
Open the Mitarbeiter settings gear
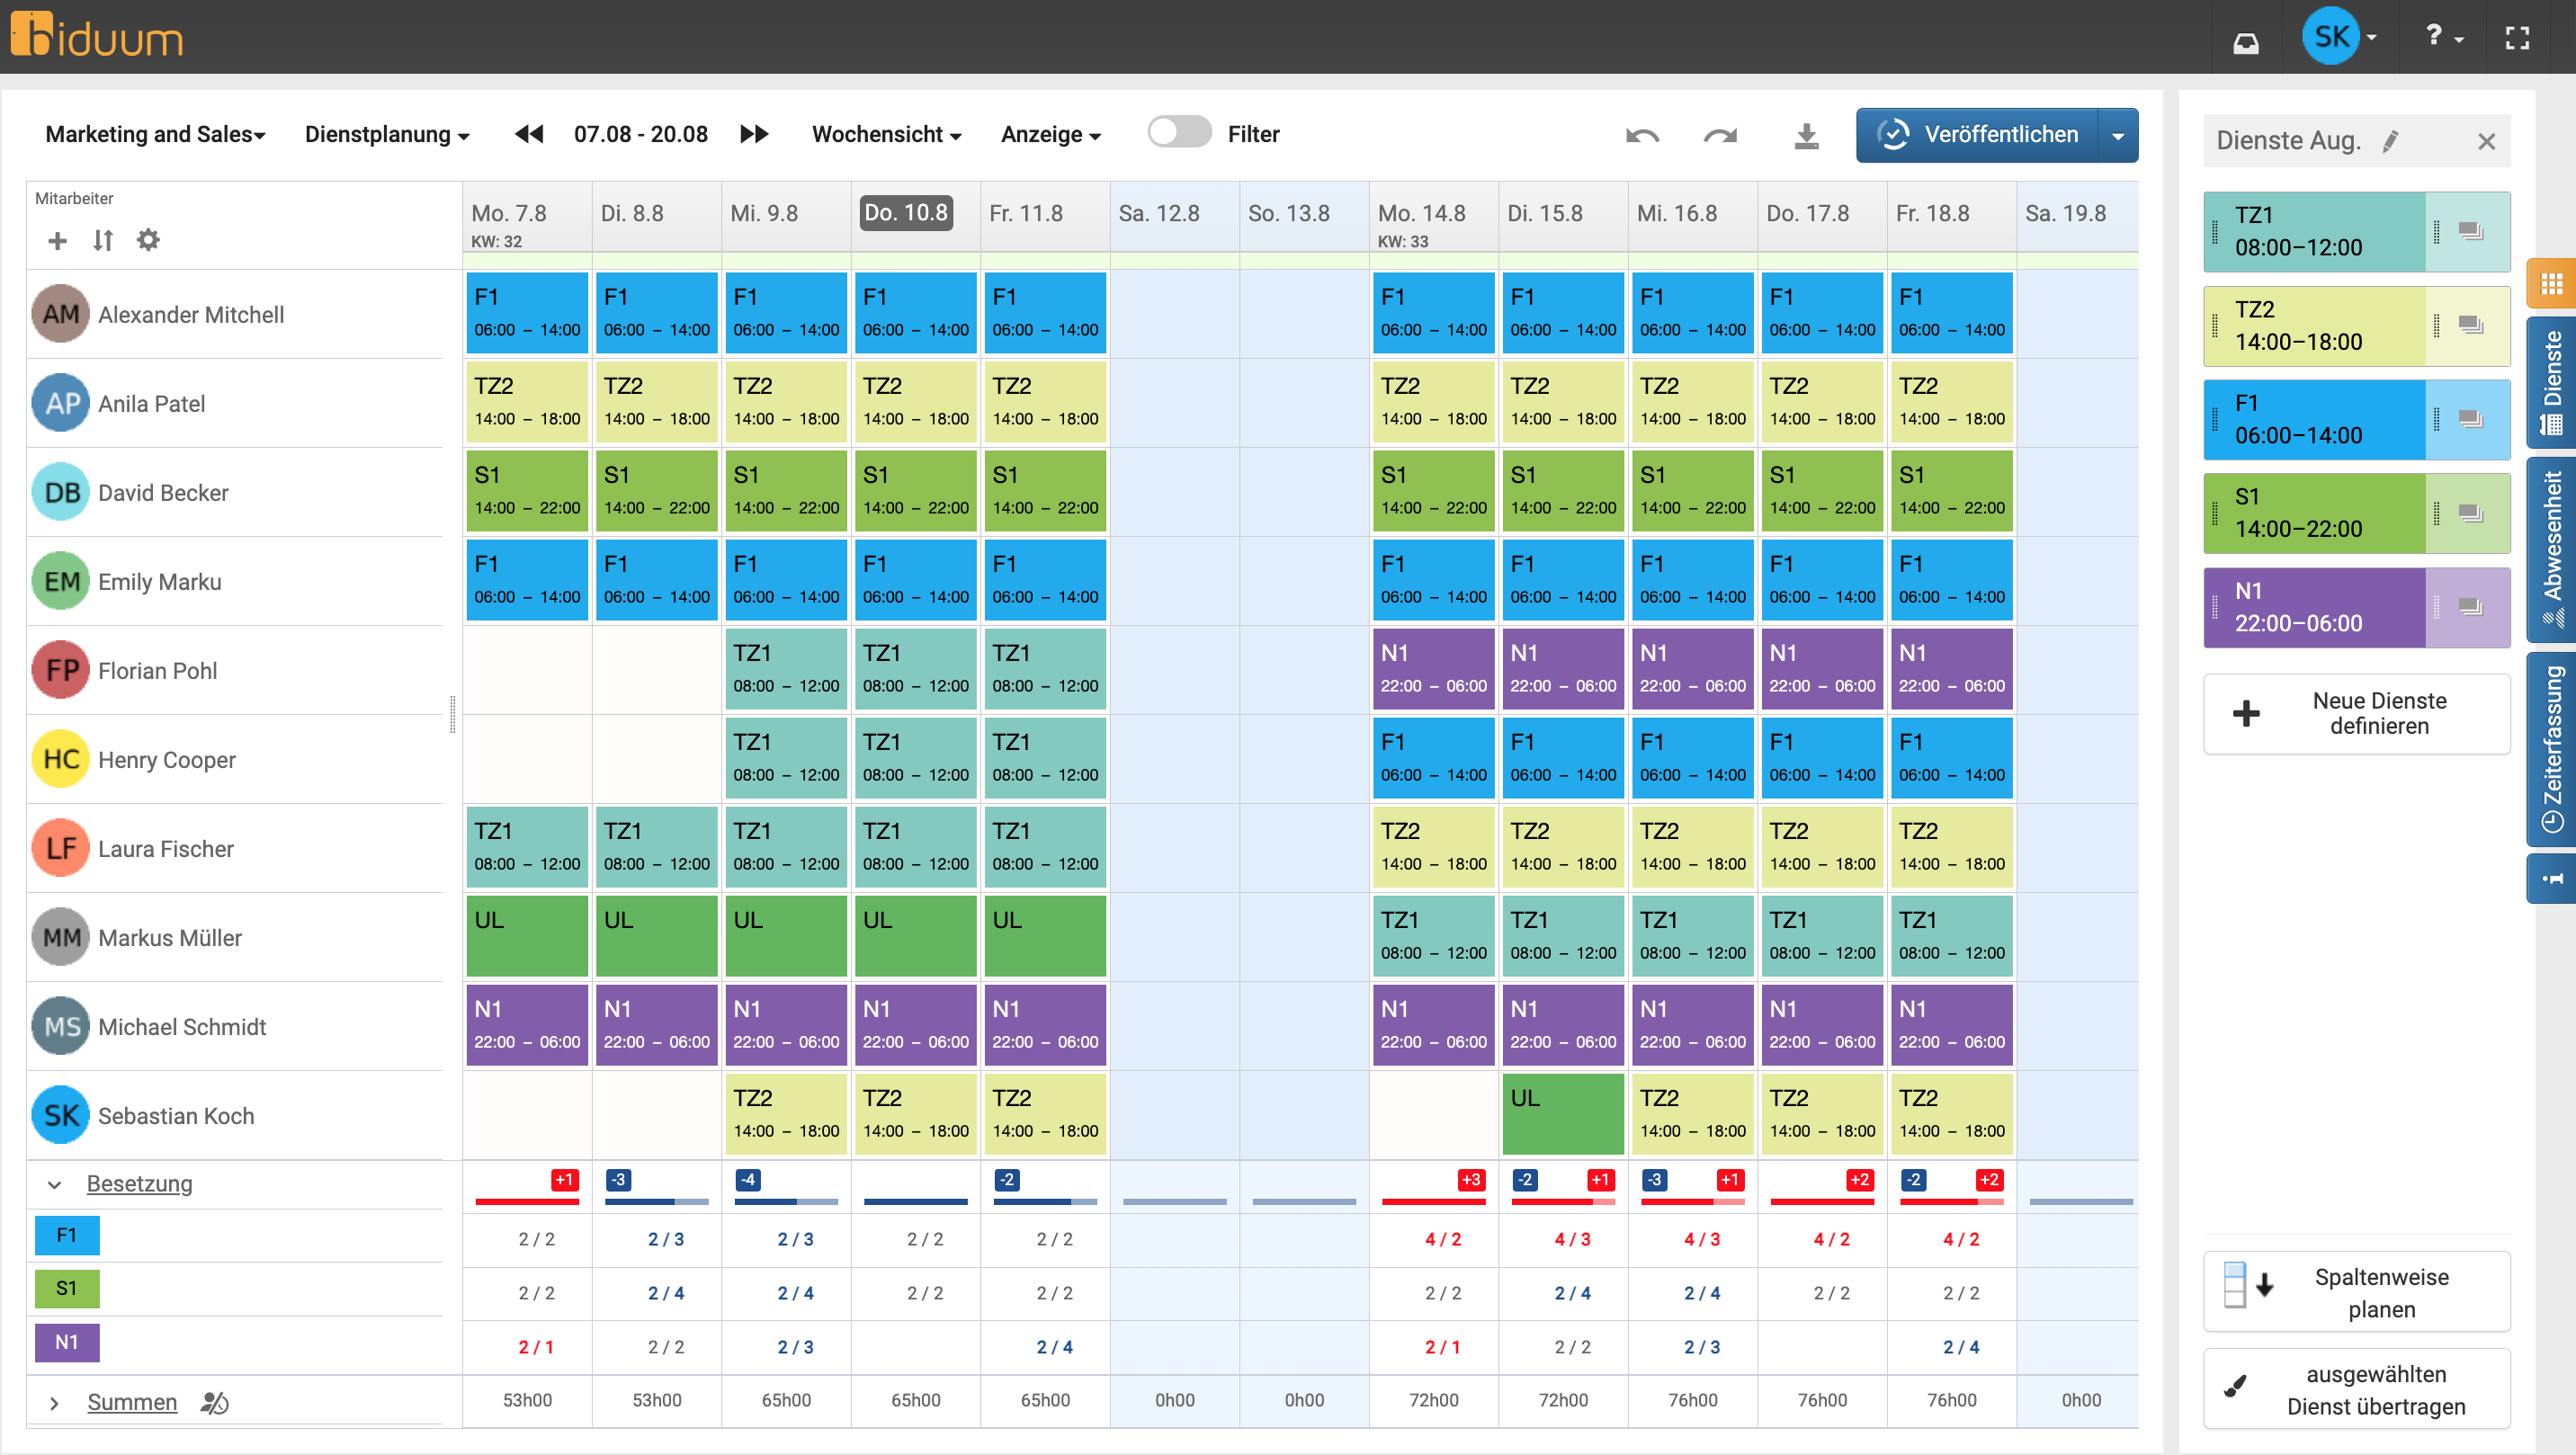pos(148,240)
